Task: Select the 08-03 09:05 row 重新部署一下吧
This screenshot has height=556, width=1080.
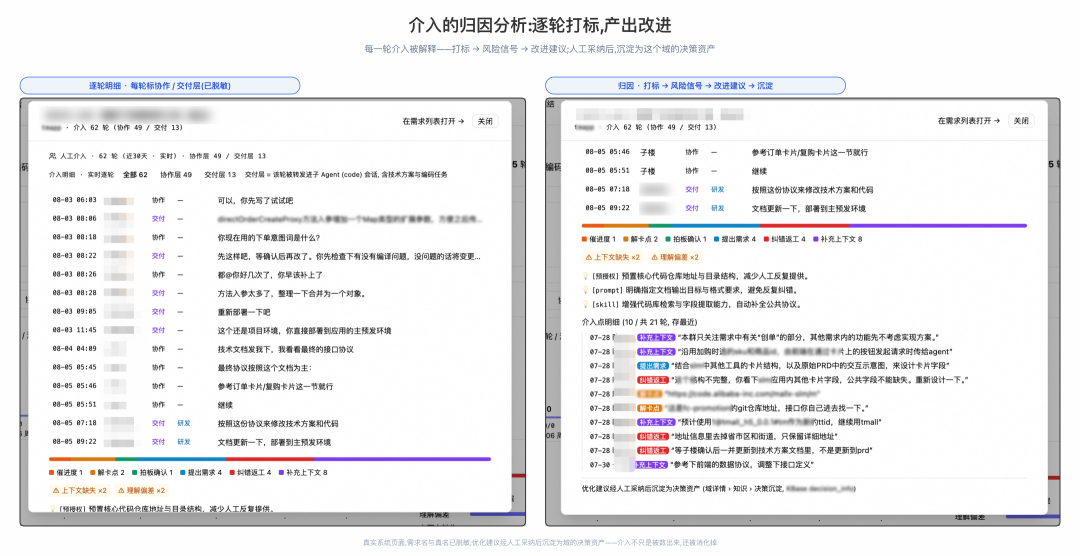Action: [270, 312]
